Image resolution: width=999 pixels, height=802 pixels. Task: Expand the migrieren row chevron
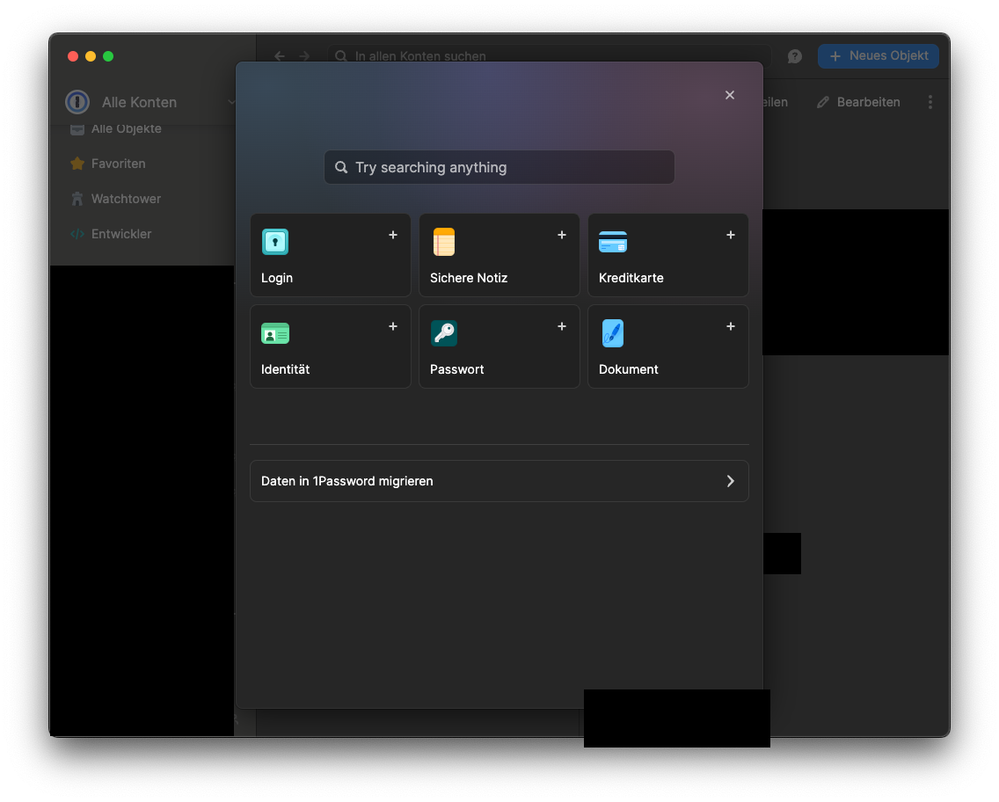730,481
